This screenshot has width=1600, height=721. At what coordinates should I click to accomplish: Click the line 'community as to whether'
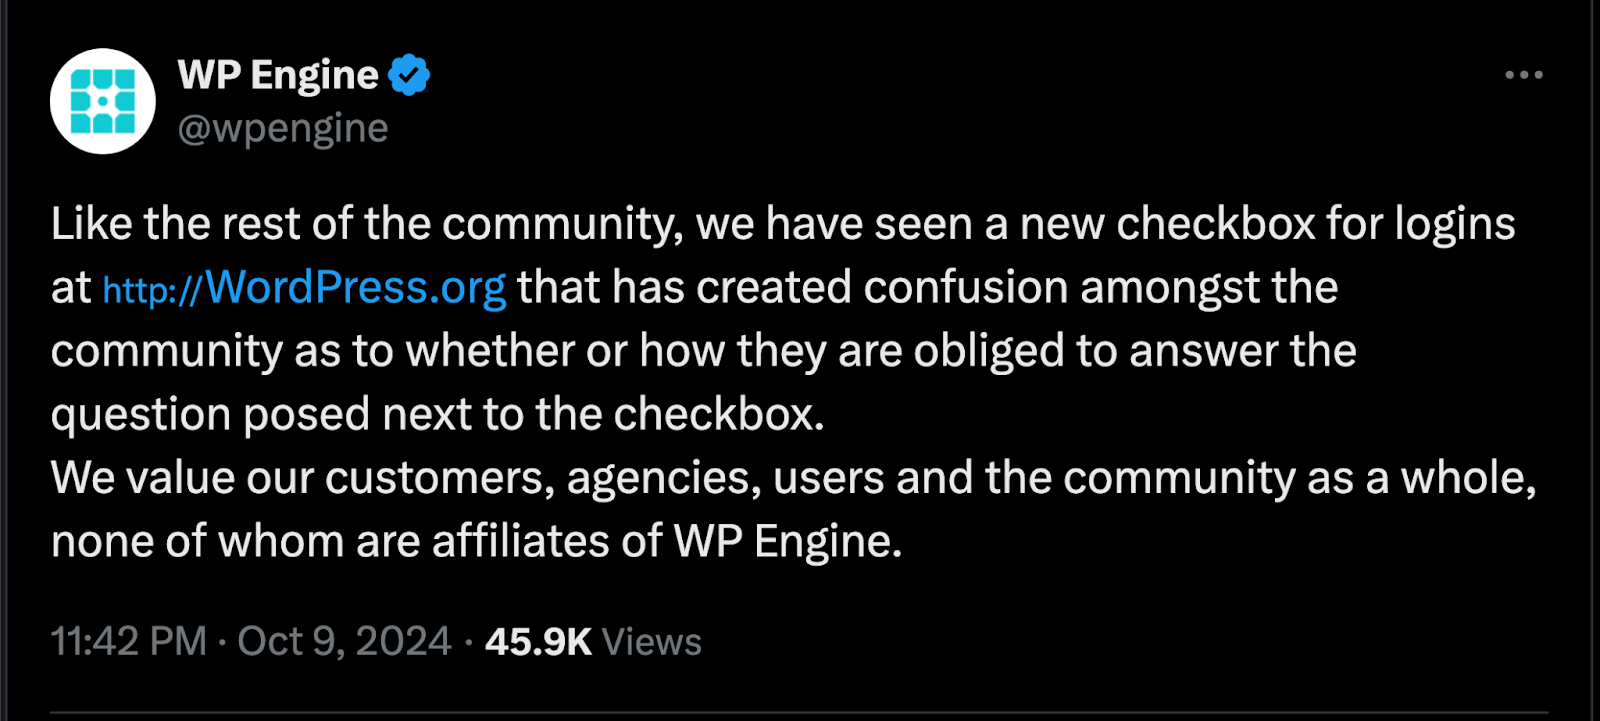tap(704, 351)
